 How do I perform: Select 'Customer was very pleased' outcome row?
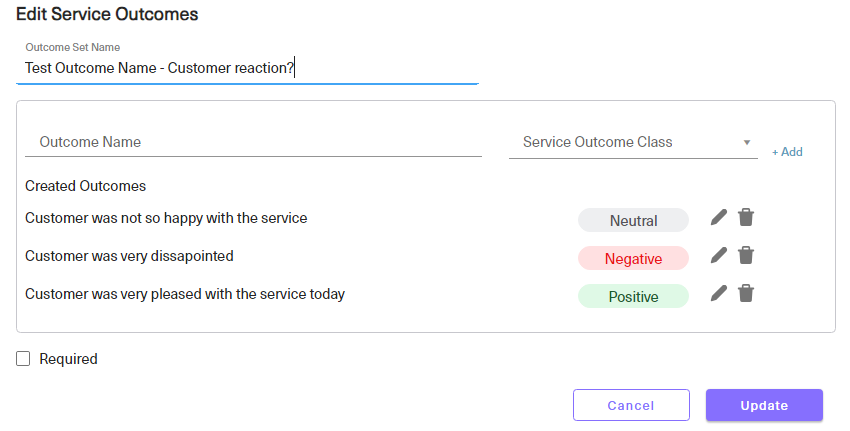click(185, 294)
